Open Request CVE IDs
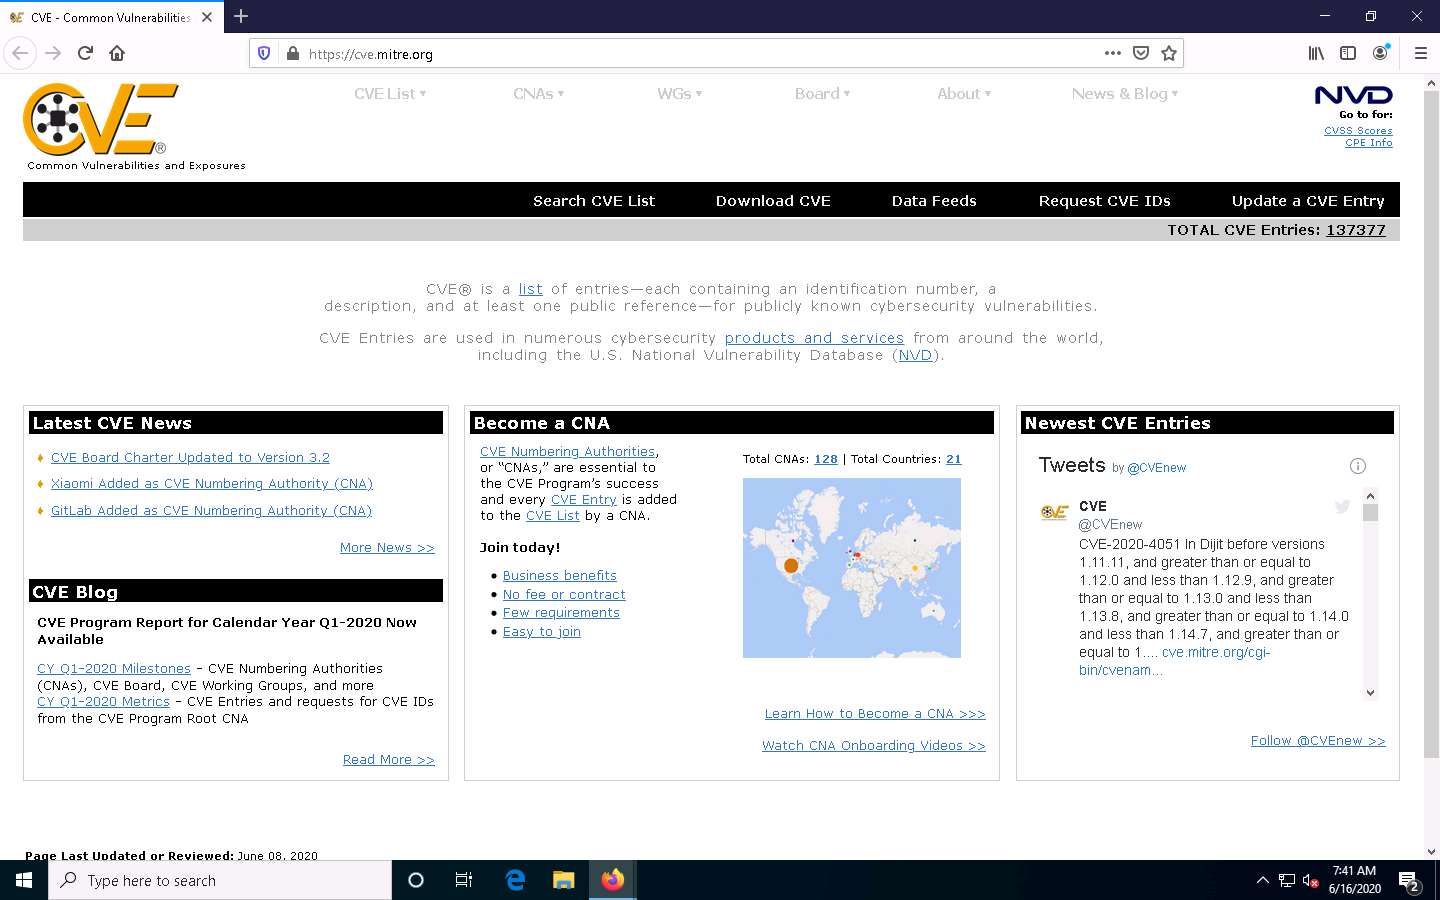The height and width of the screenshot is (900, 1440). [1104, 201]
